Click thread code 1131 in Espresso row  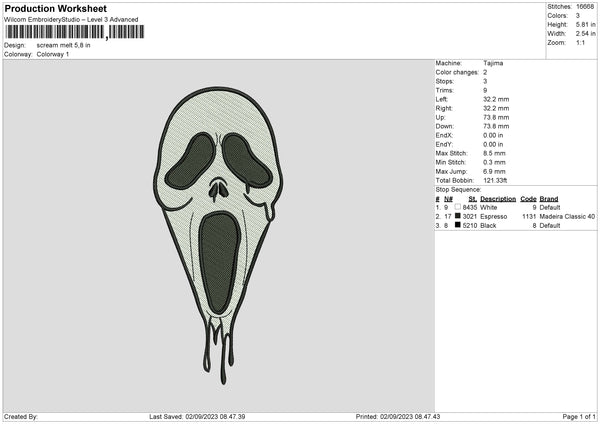(x=529, y=217)
